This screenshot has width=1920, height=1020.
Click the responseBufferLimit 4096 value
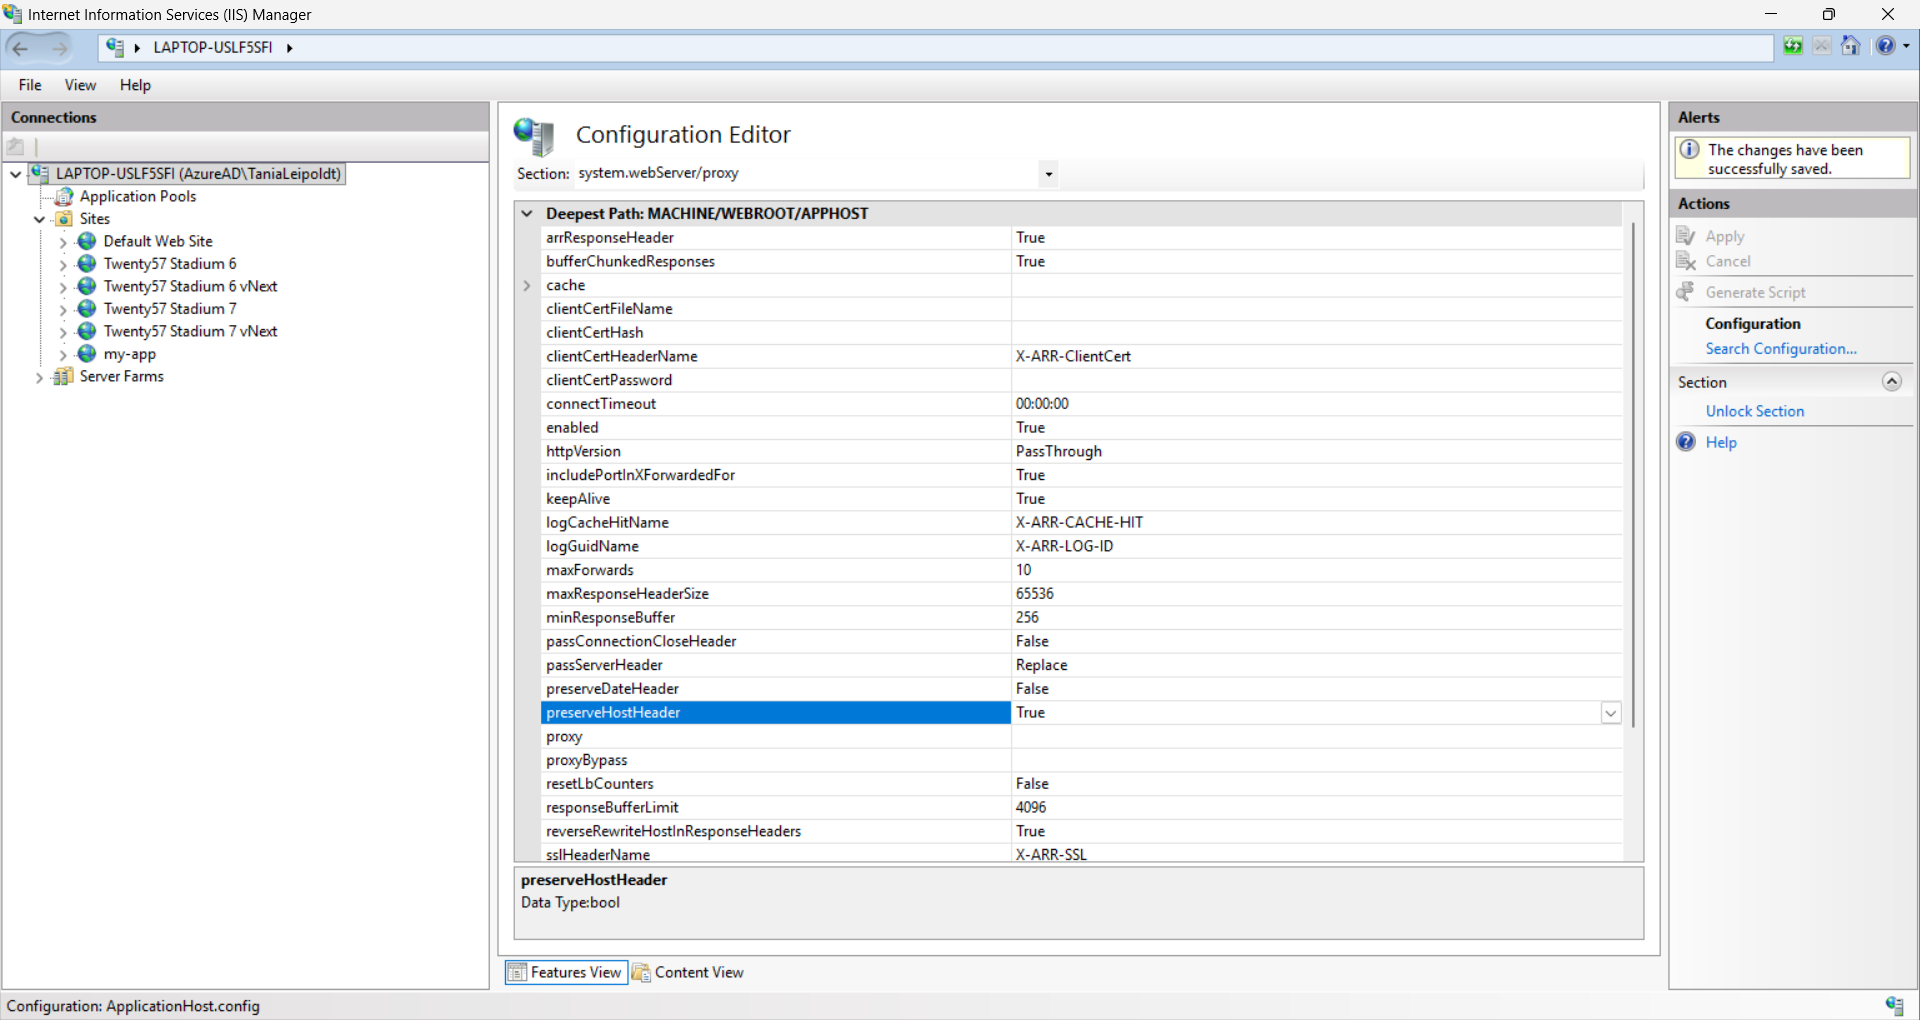pyautogui.click(x=1031, y=808)
